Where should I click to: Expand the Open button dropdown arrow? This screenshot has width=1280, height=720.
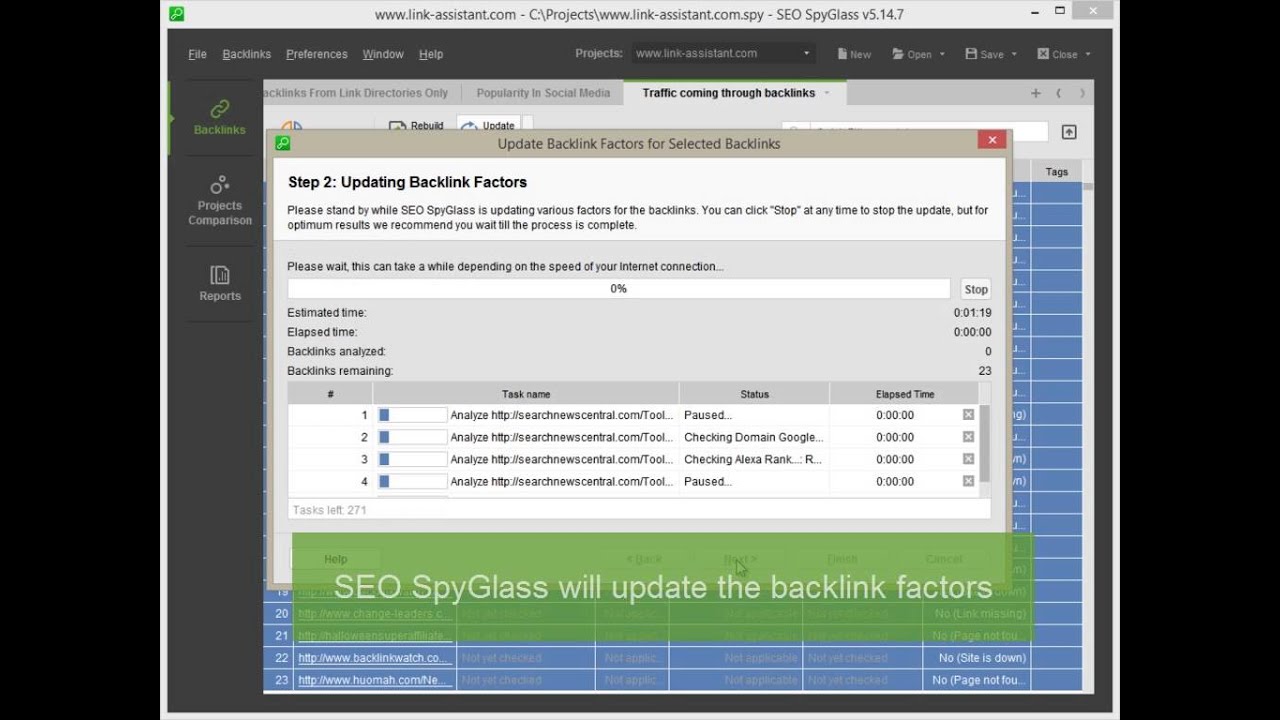click(x=942, y=54)
